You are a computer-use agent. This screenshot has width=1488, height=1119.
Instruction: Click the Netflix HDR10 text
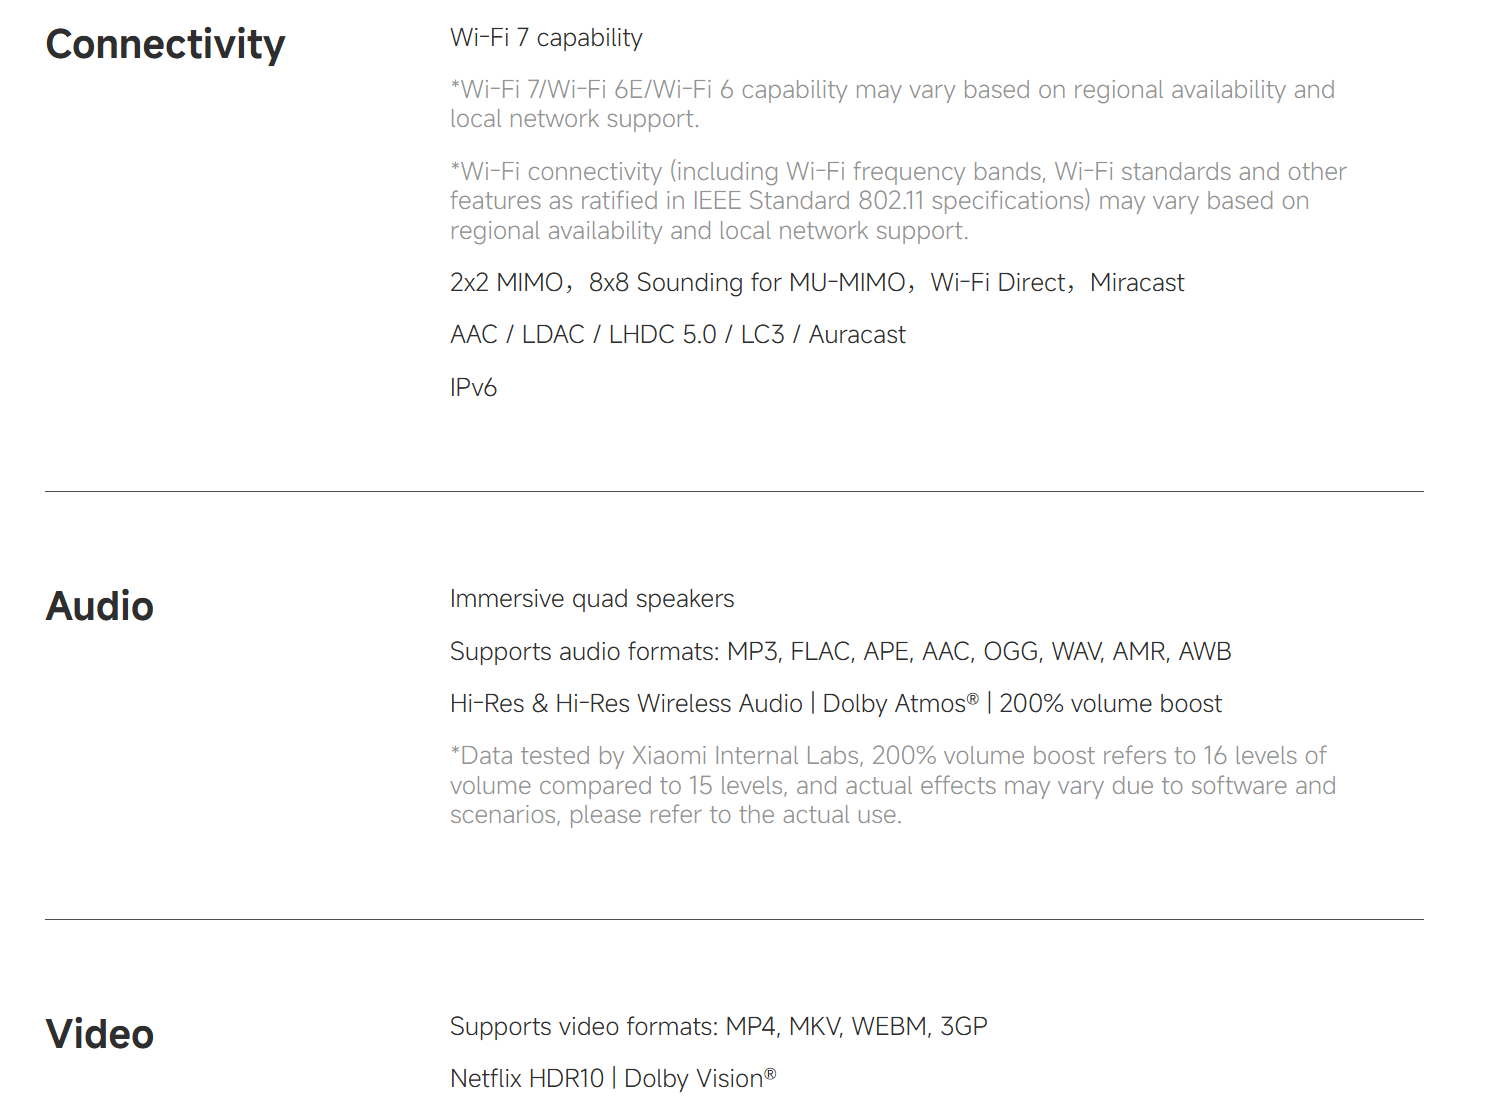coord(527,1079)
